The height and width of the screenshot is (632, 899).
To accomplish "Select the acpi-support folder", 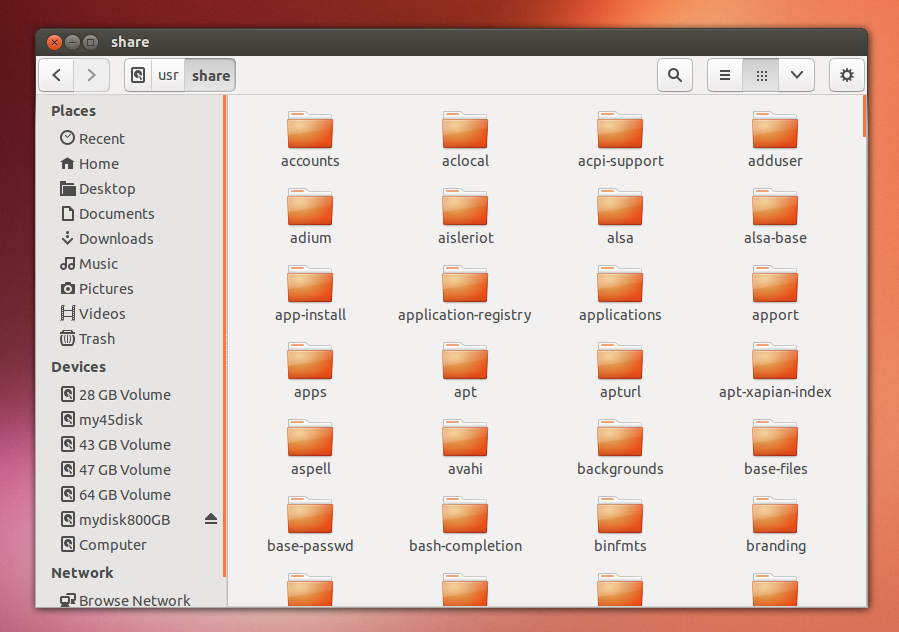I will point(620,140).
